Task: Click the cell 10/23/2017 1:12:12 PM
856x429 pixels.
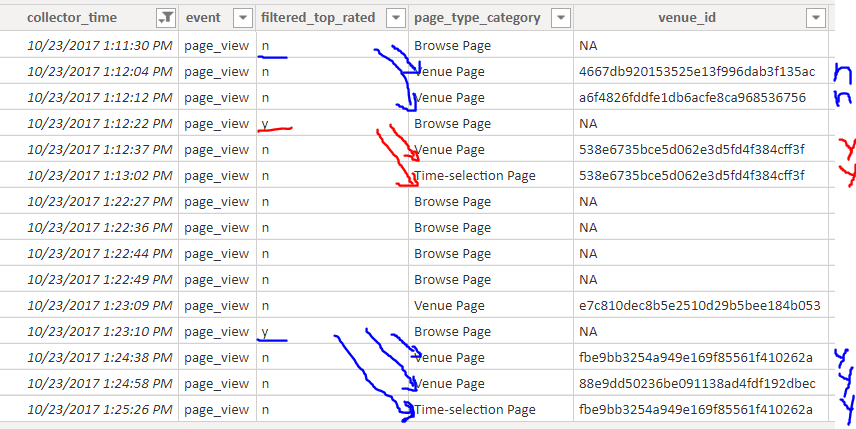Action: coord(100,98)
